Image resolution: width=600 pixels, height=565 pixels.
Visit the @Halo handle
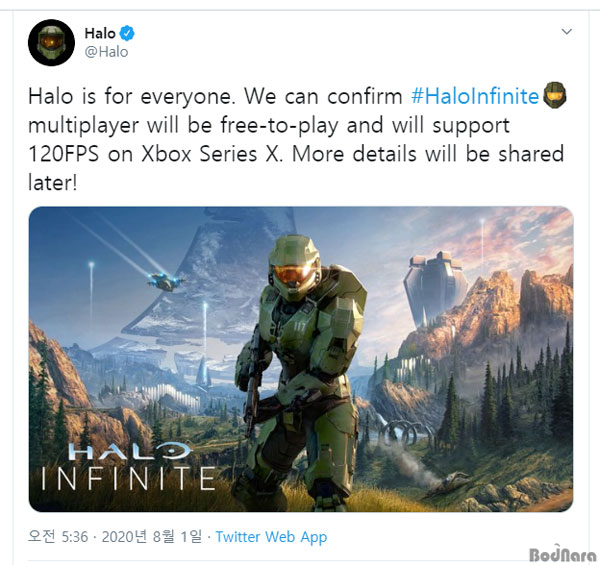[106, 52]
